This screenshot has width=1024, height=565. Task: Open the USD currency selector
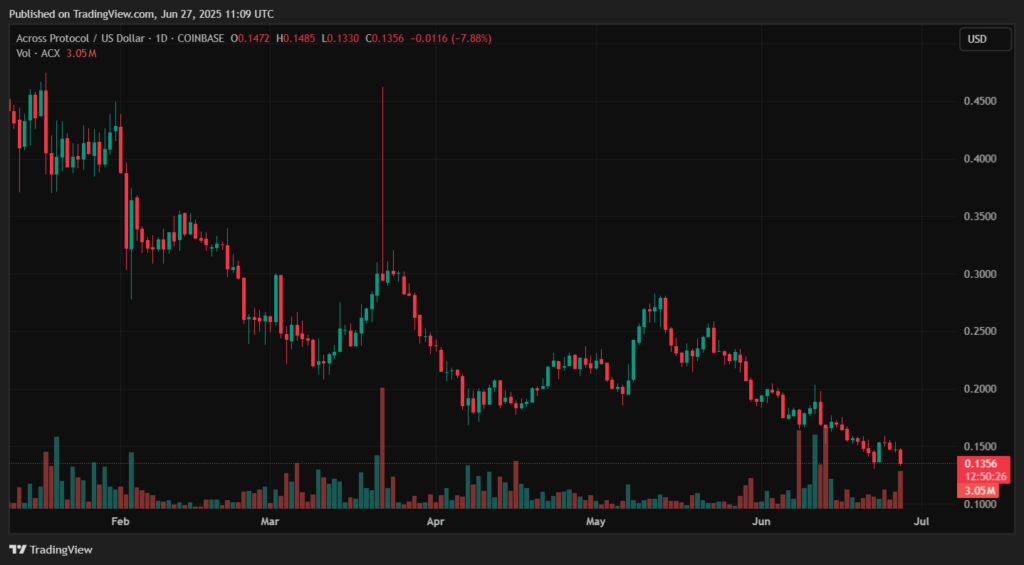click(x=977, y=38)
